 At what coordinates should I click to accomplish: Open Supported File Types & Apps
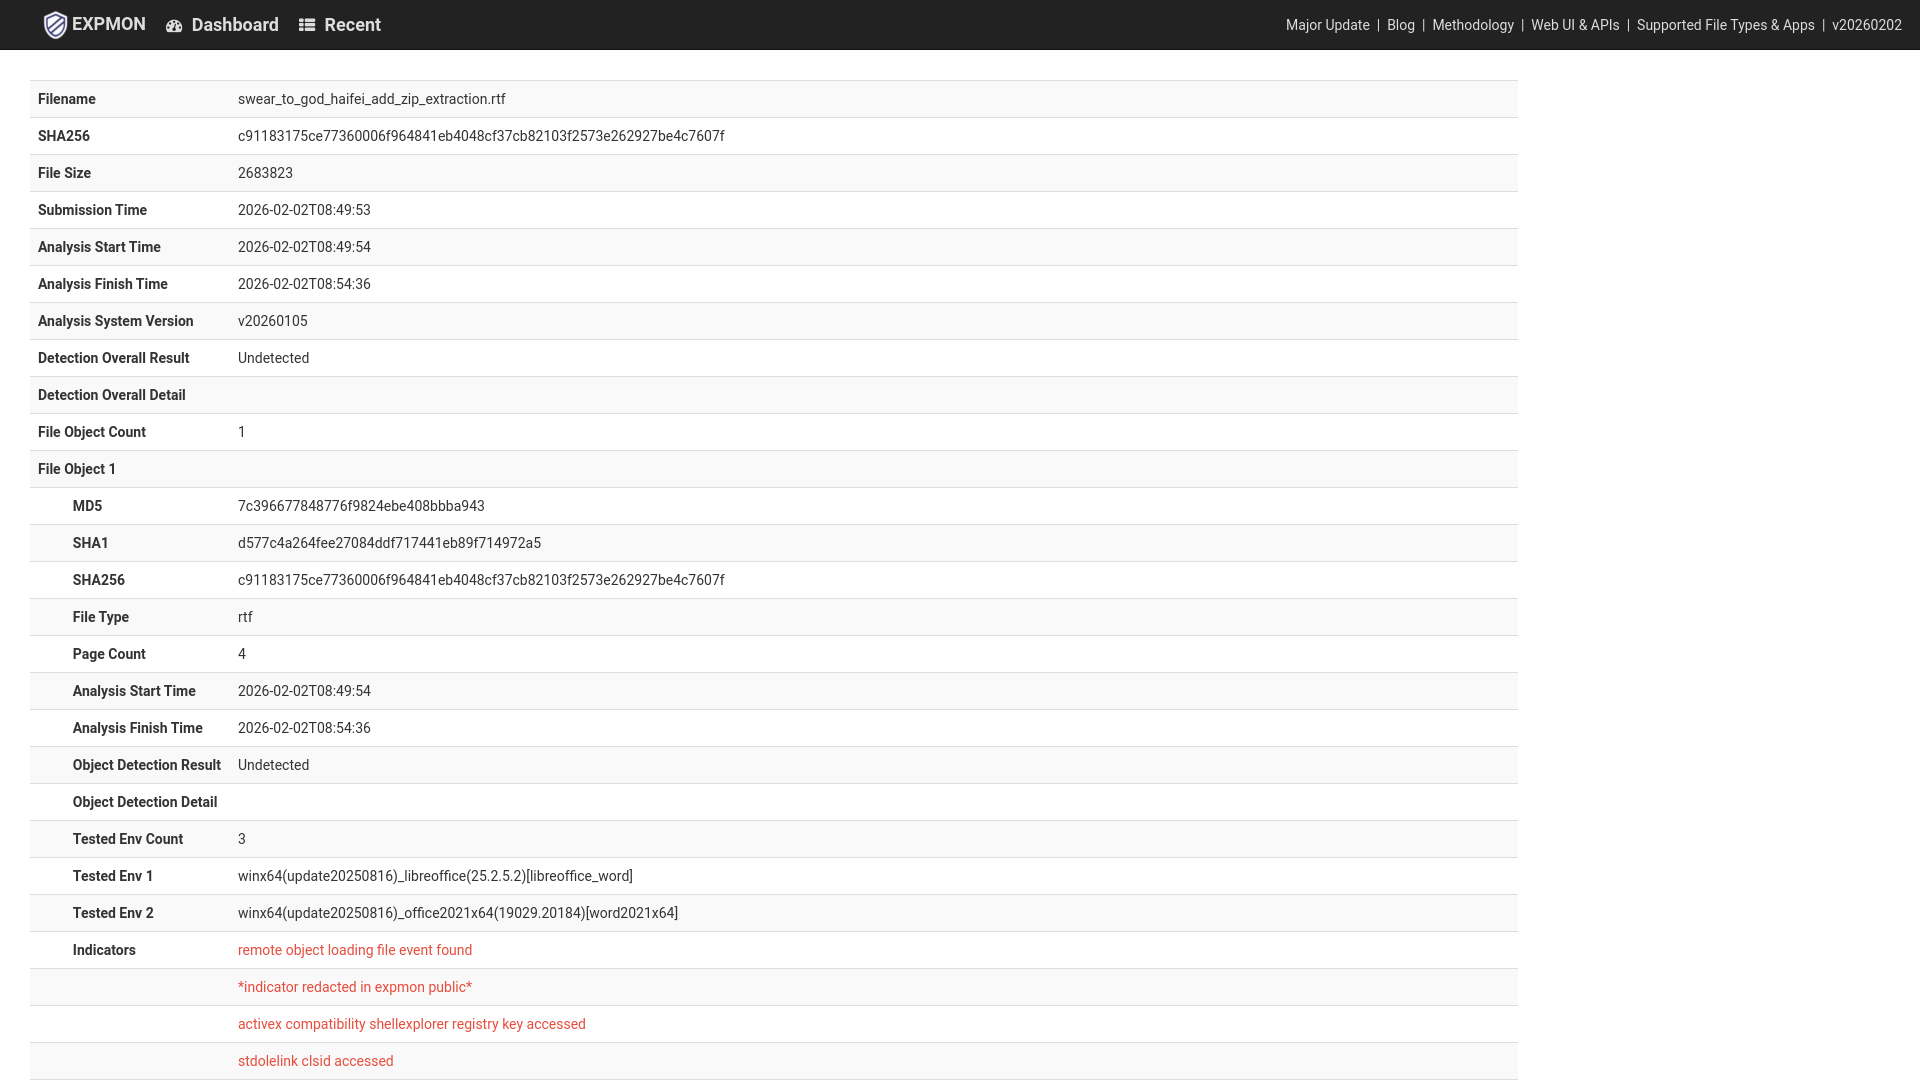(1725, 25)
